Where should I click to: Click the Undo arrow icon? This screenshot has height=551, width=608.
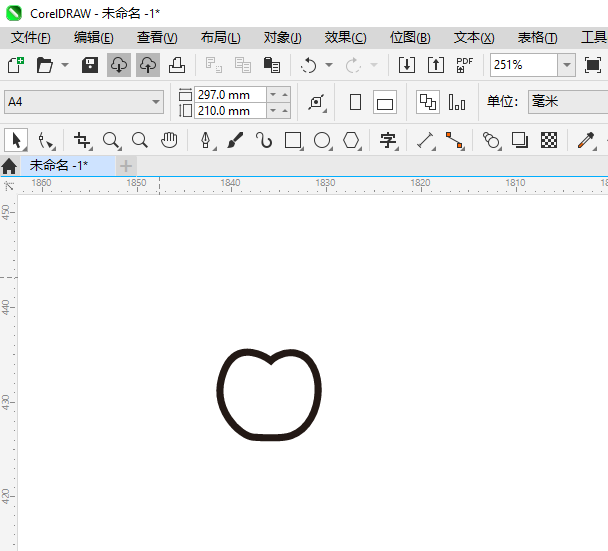309,65
